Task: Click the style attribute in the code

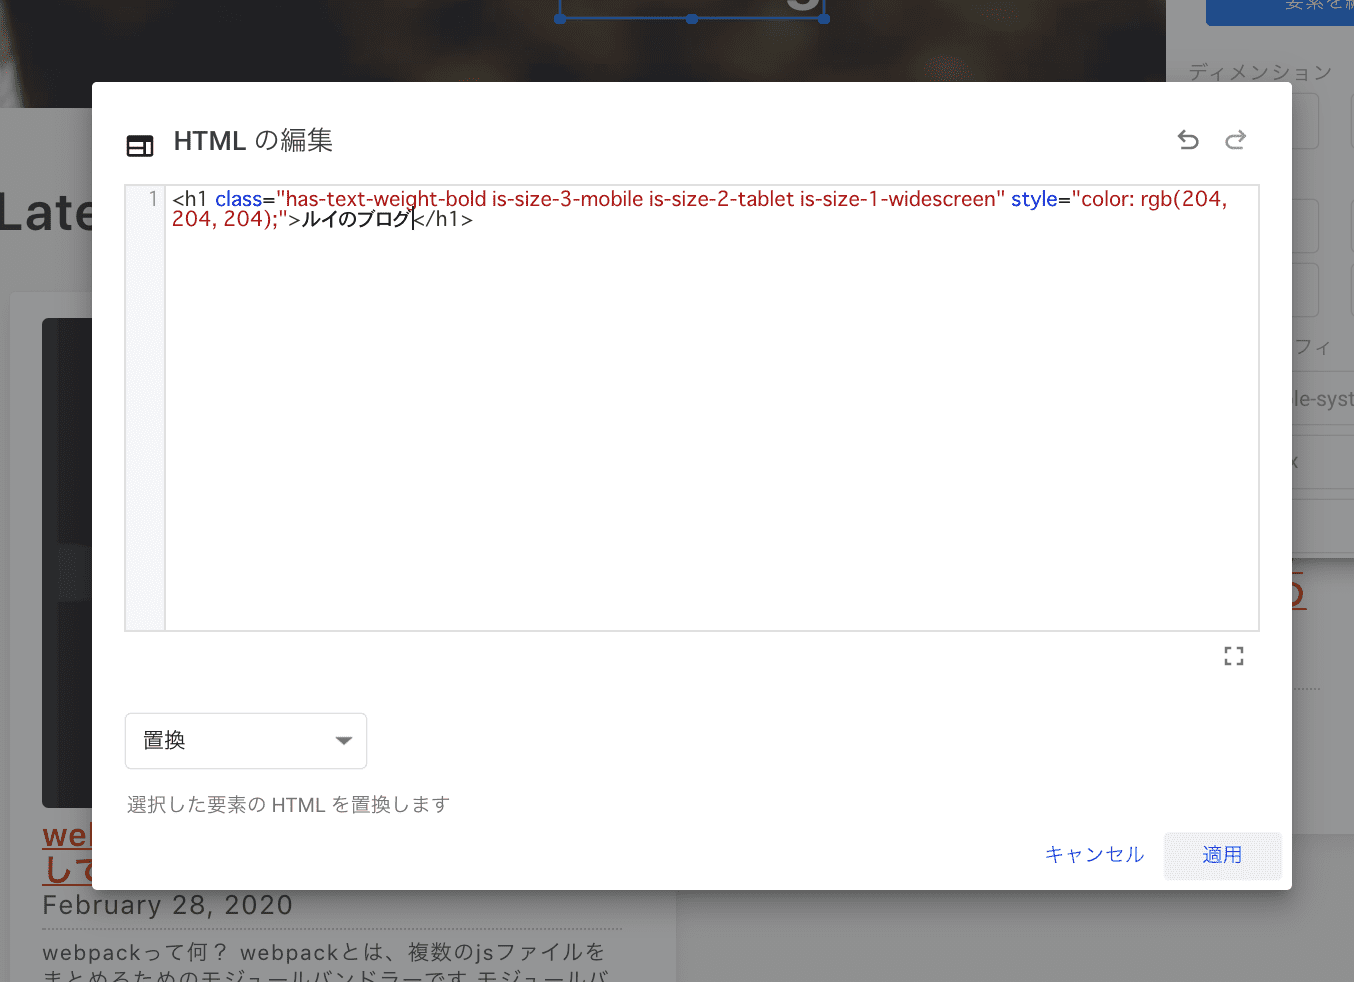Action: (1034, 199)
